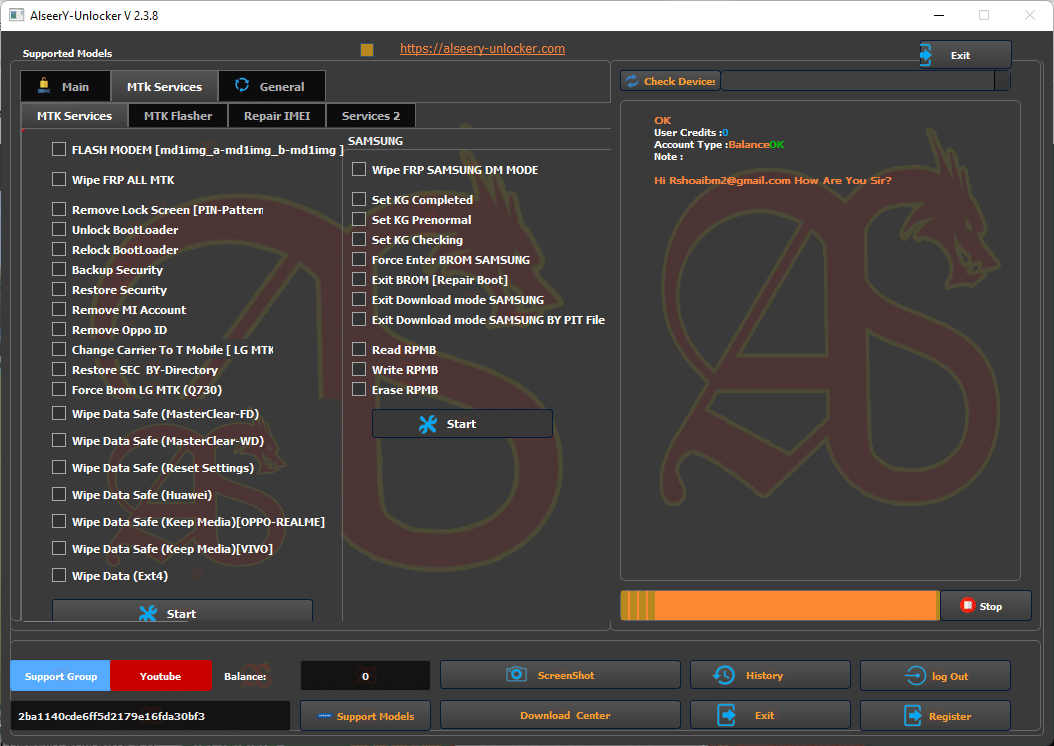
Task: Switch to the MTK Flasher tab
Action: coord(177,115)
